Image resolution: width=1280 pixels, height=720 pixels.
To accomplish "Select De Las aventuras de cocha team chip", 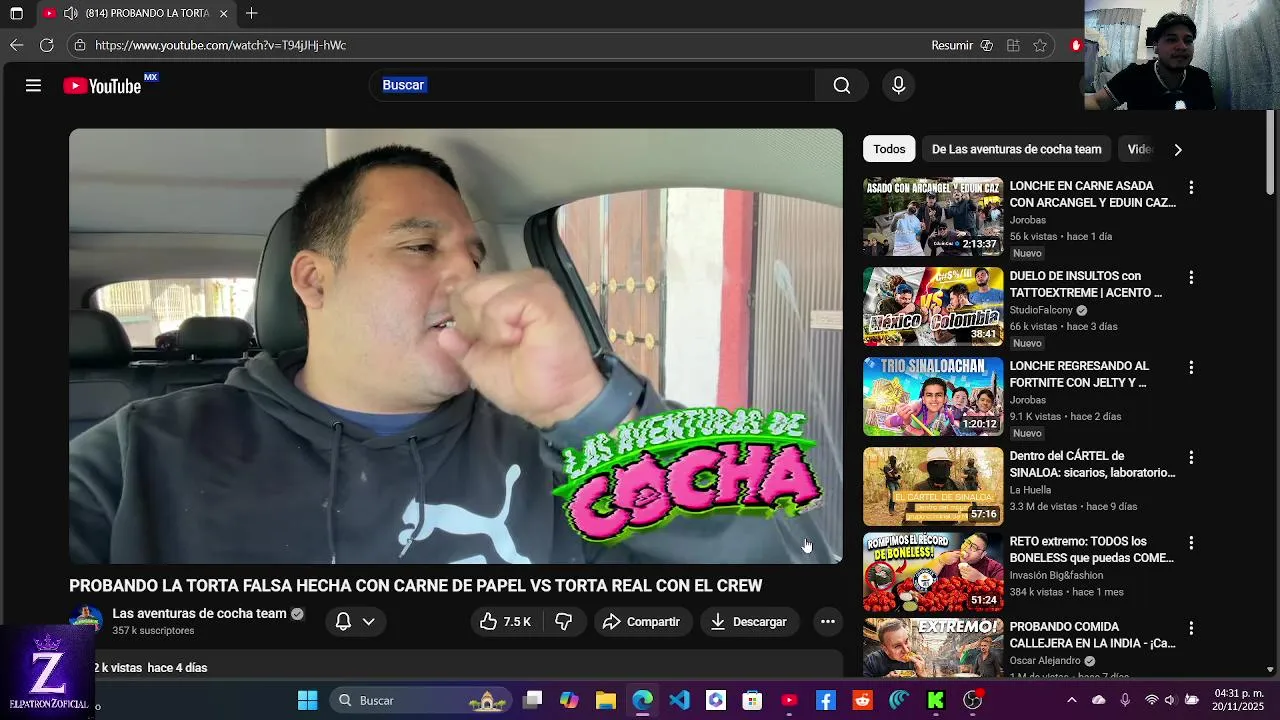I will 1016,149.
